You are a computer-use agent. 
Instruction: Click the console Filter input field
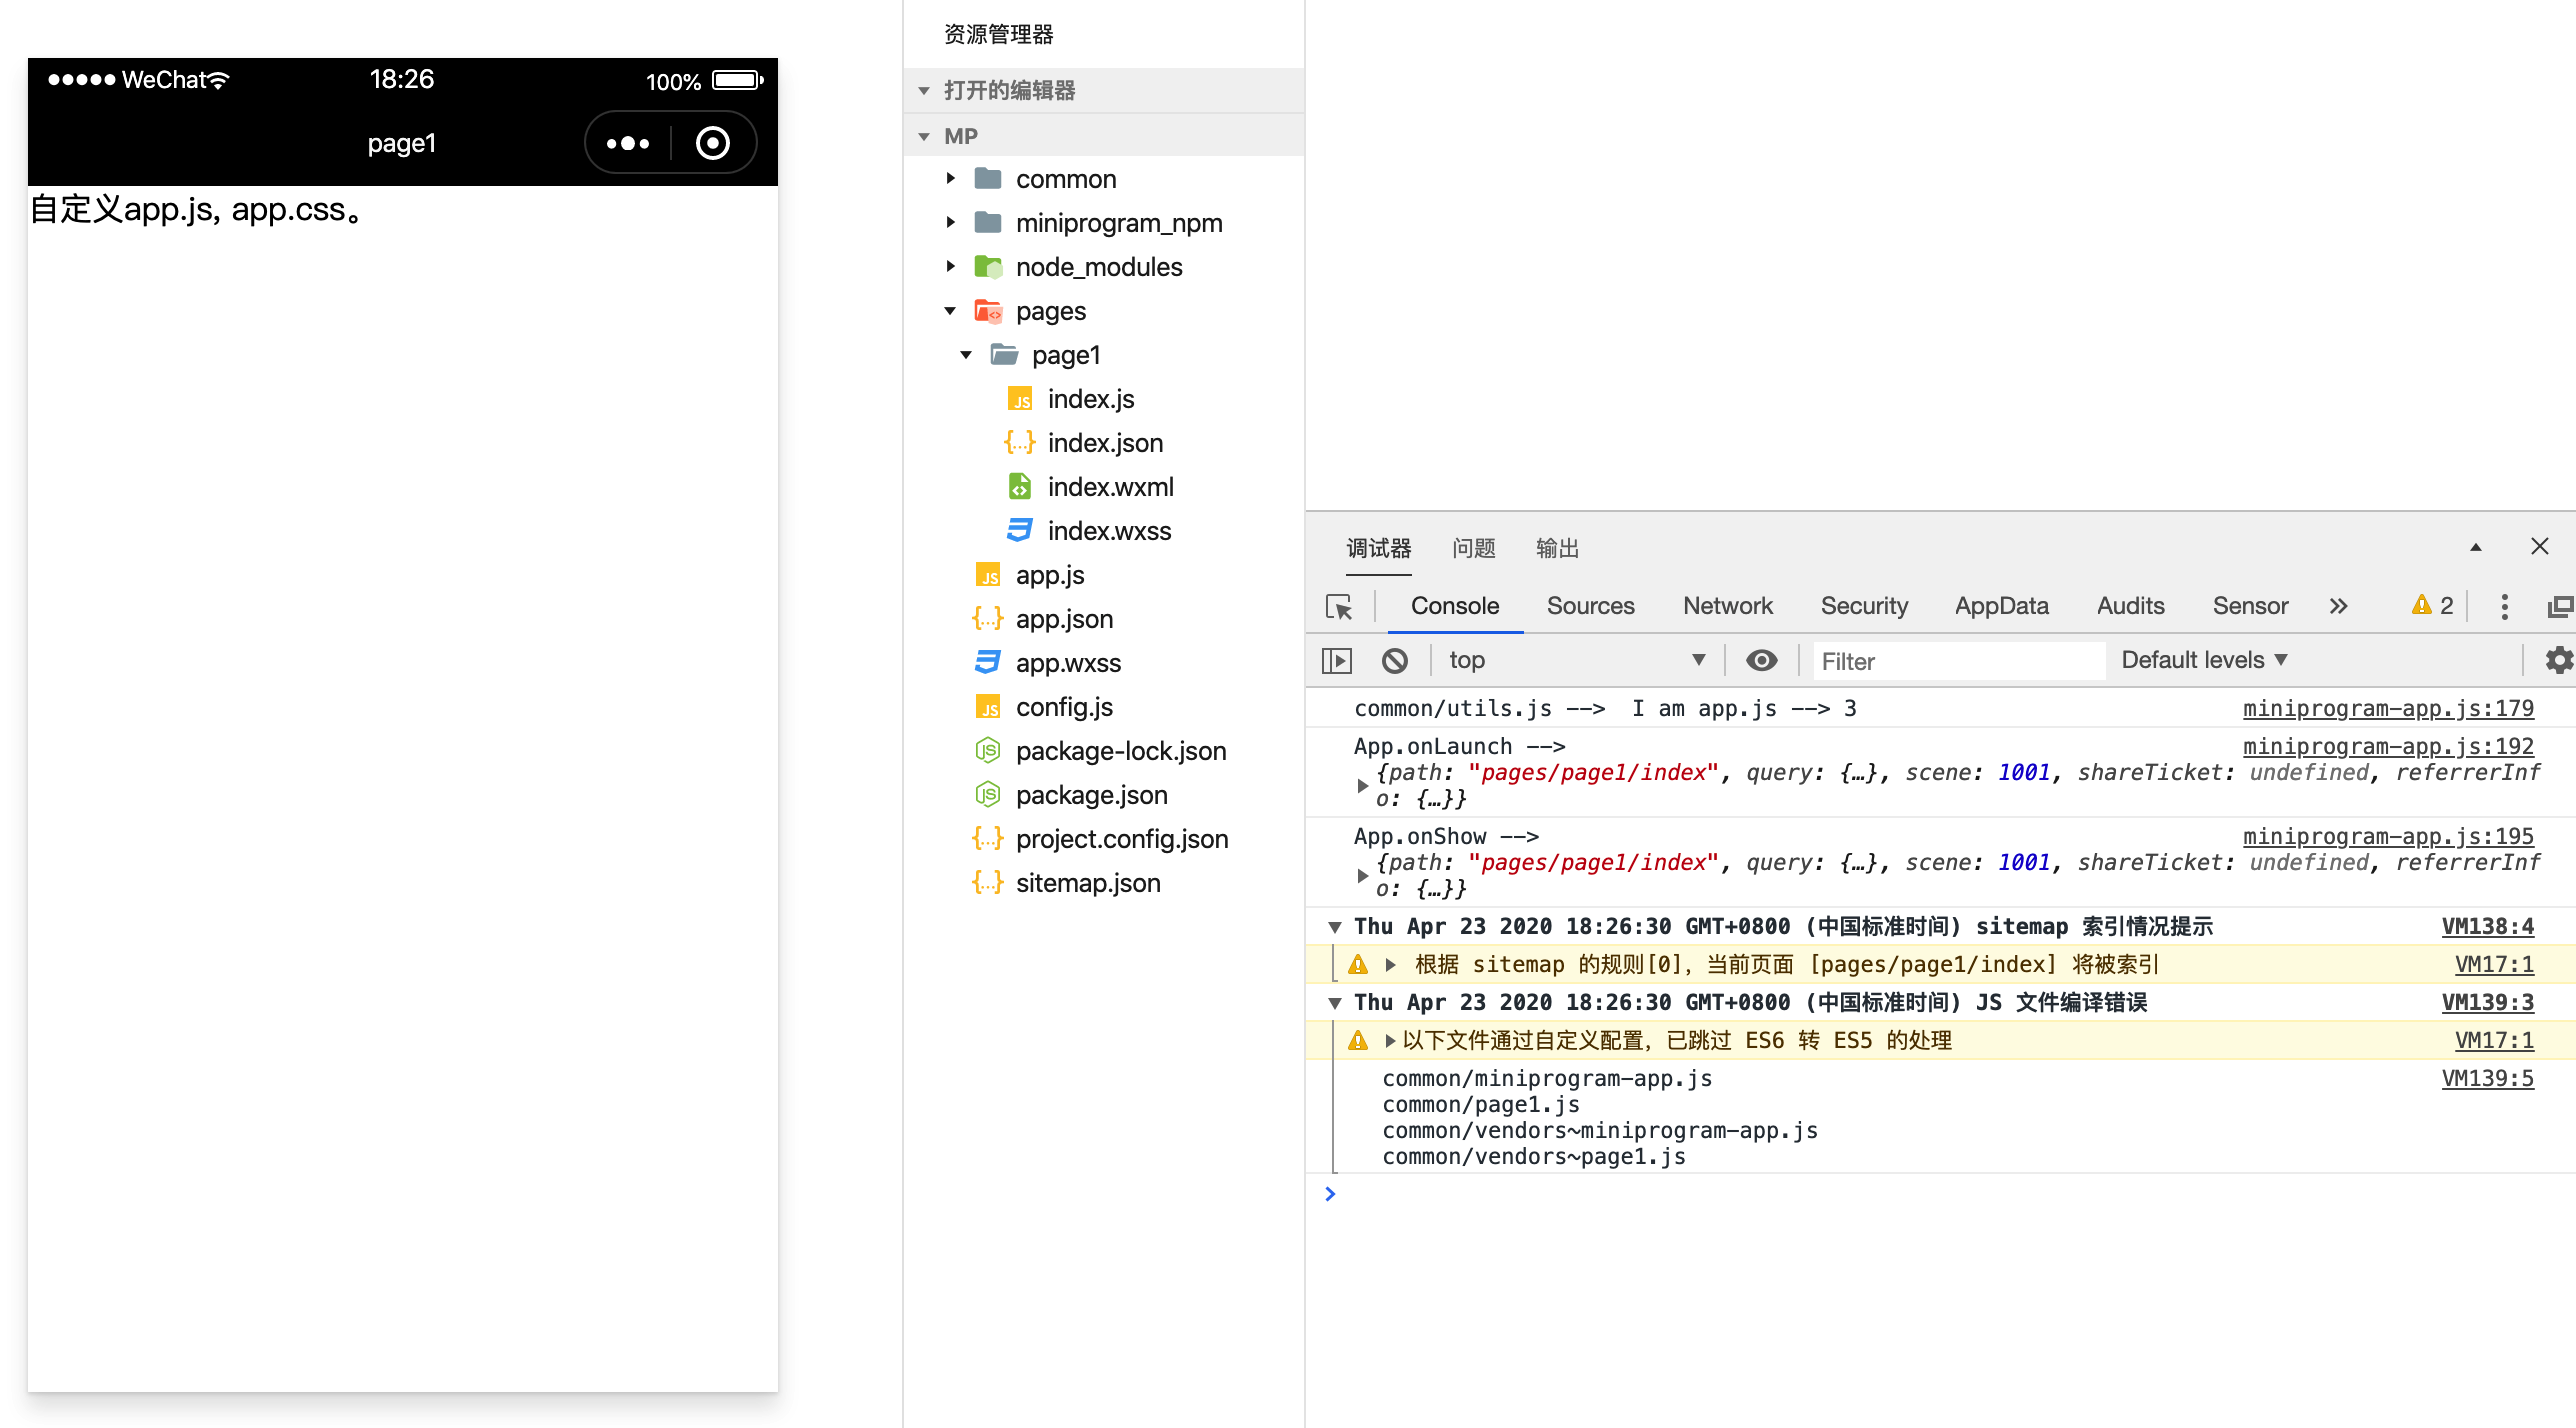click(1958, 661)
